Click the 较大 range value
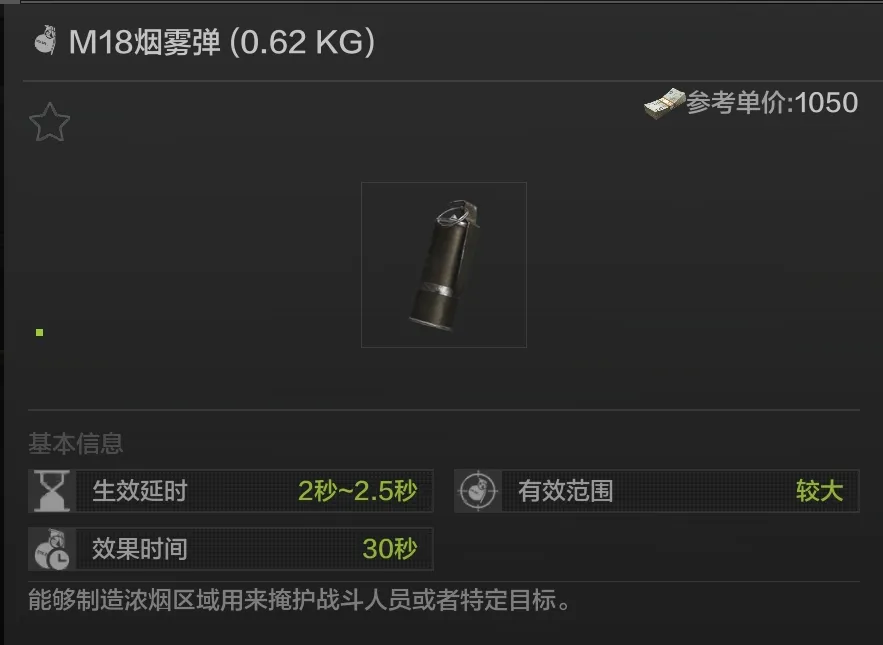The width and height of the screenshot is (883, 645). [x=819, y=491]
